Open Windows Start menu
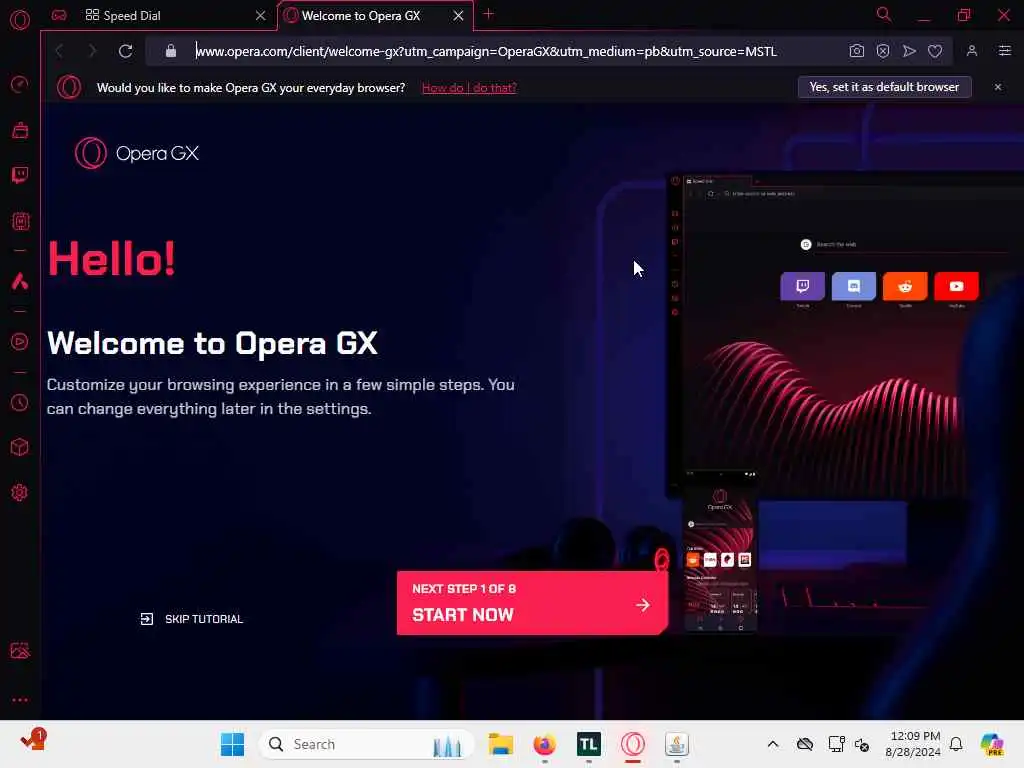This screenshot has height=768, width=1024. point(232,744)
